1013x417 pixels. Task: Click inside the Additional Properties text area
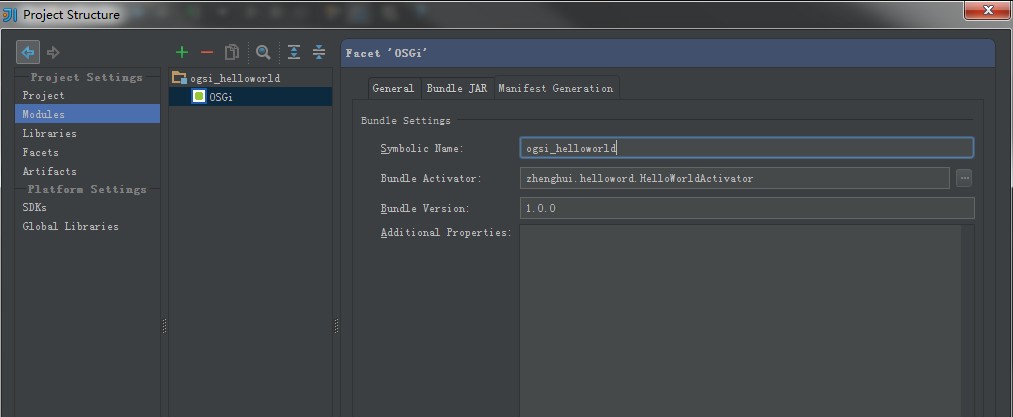(740, 321)
